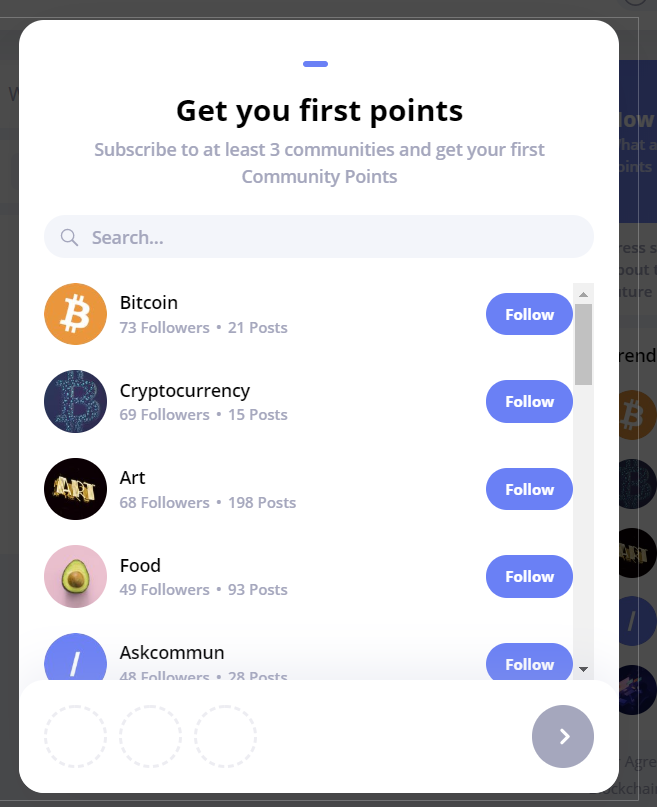
Task: Click the blue drag handle at top
Action: 315,64
